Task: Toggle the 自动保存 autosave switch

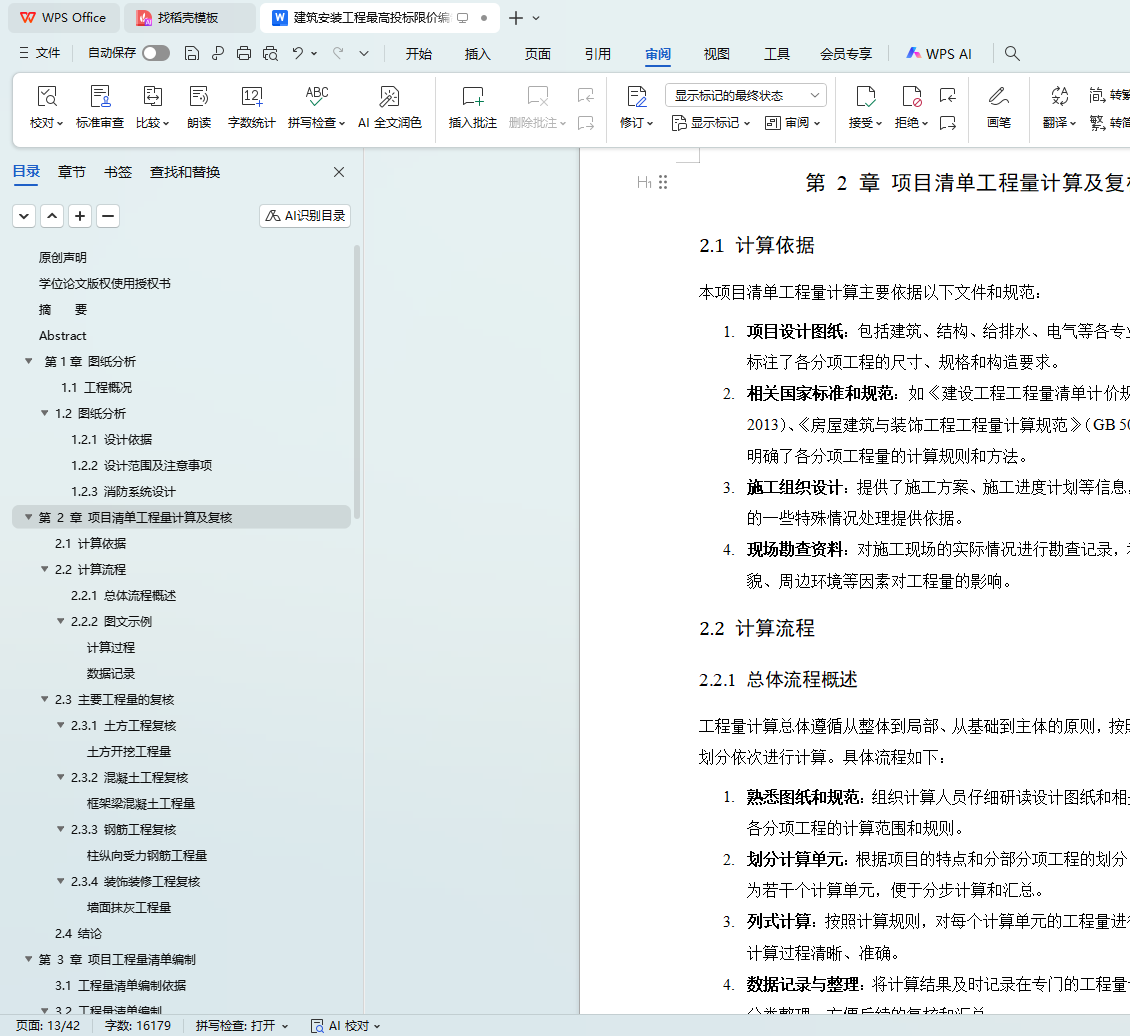Action: [x=156, y=53]
